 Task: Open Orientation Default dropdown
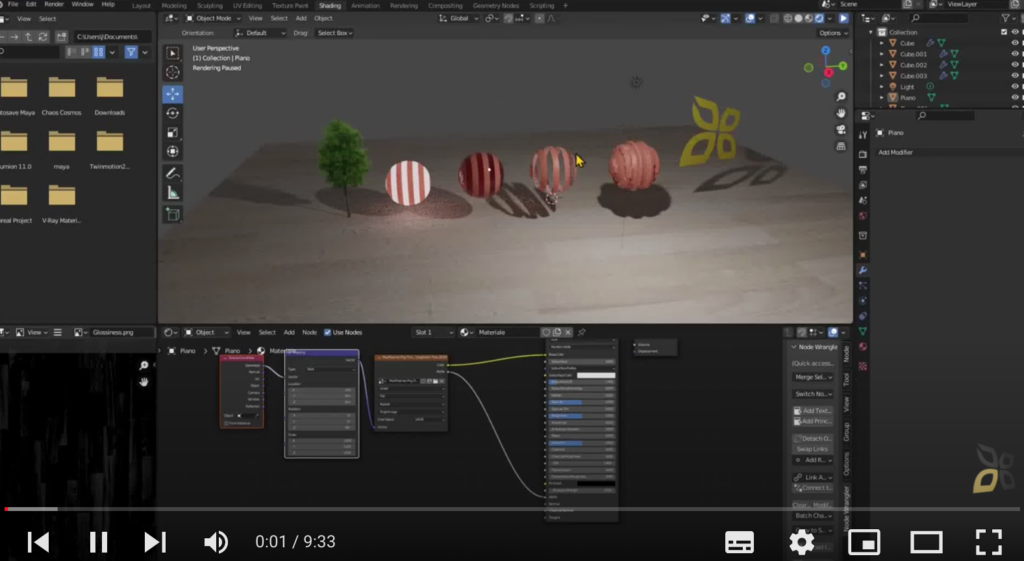pos(260,33)
